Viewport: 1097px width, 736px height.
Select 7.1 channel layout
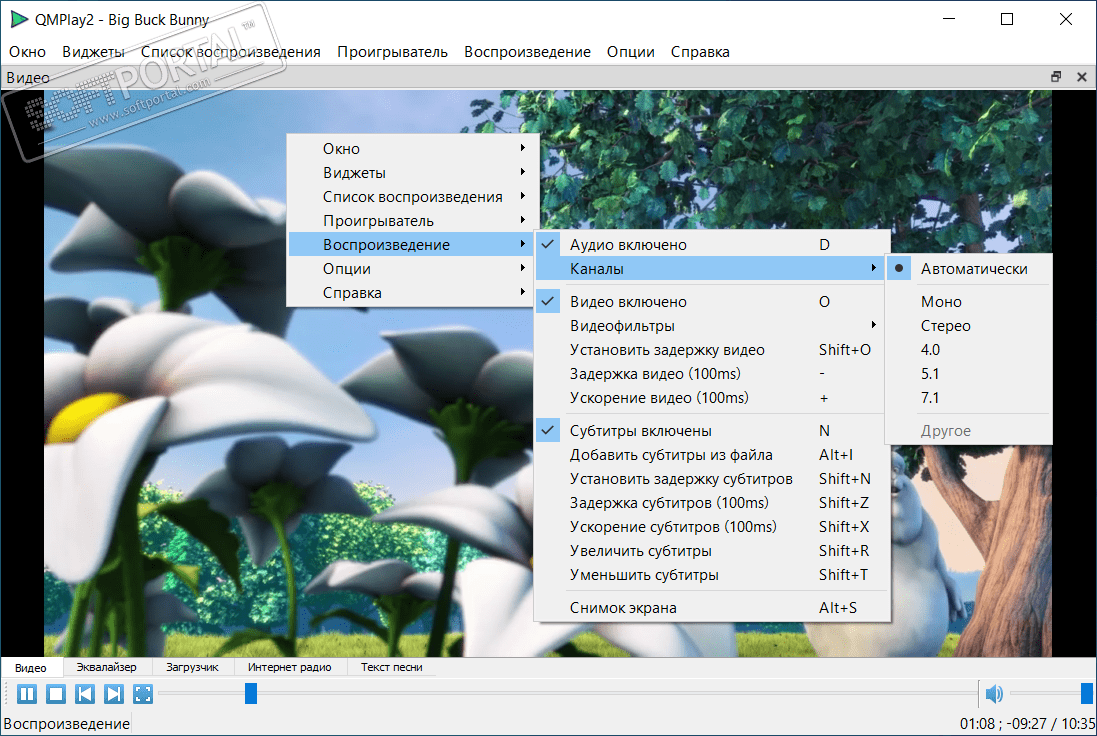click(968, 397)
